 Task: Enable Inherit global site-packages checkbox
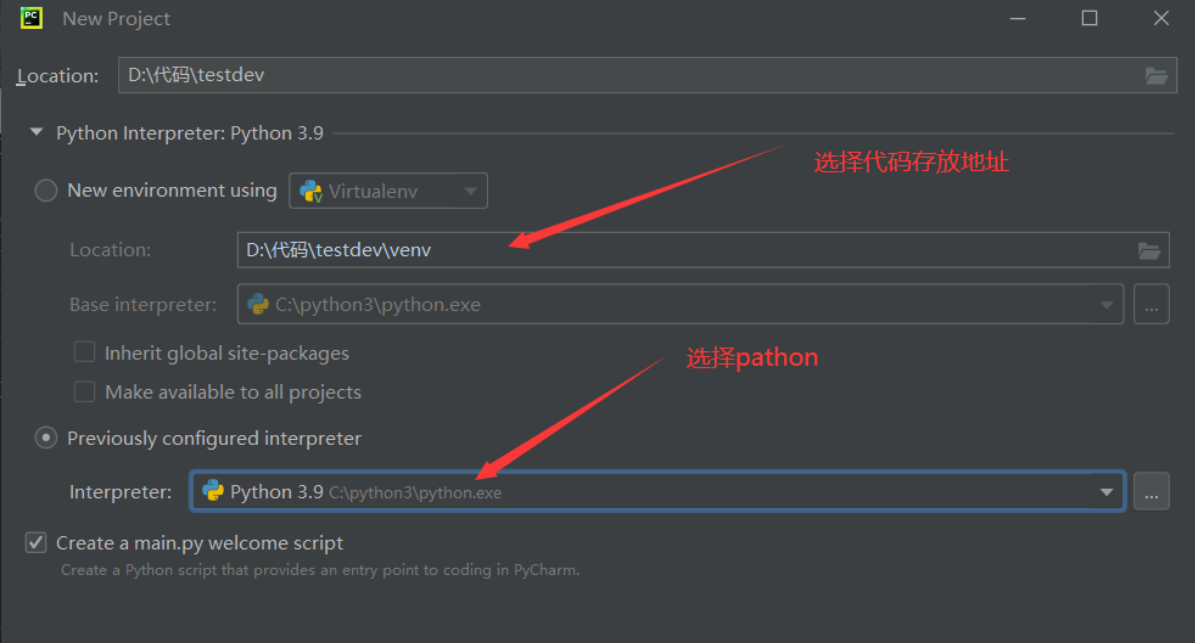pyautogui.click(x=85, y=352)
